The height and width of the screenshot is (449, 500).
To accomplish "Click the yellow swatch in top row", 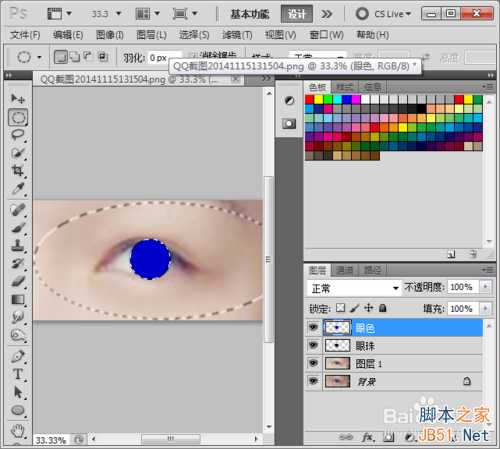I will click(x=319, y=99).
